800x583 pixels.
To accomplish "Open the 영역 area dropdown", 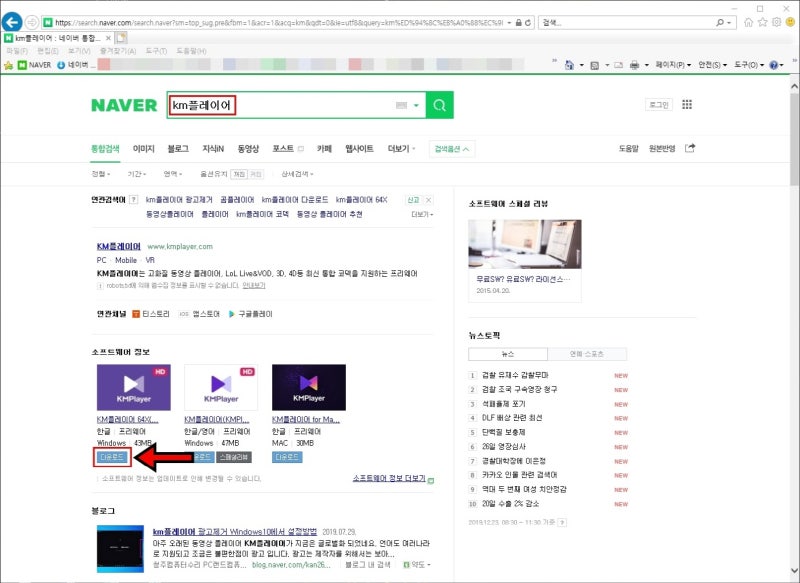I will 172,174.
